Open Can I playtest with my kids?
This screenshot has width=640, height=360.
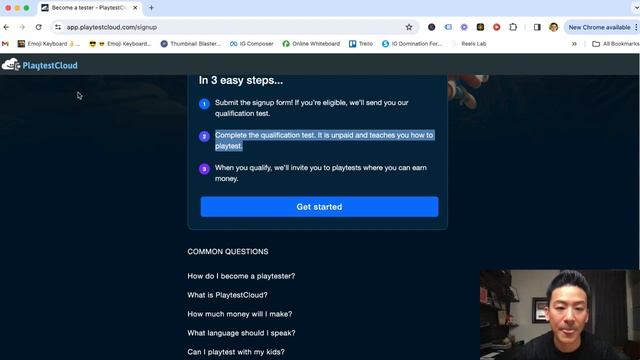click(x=236, y=351)
